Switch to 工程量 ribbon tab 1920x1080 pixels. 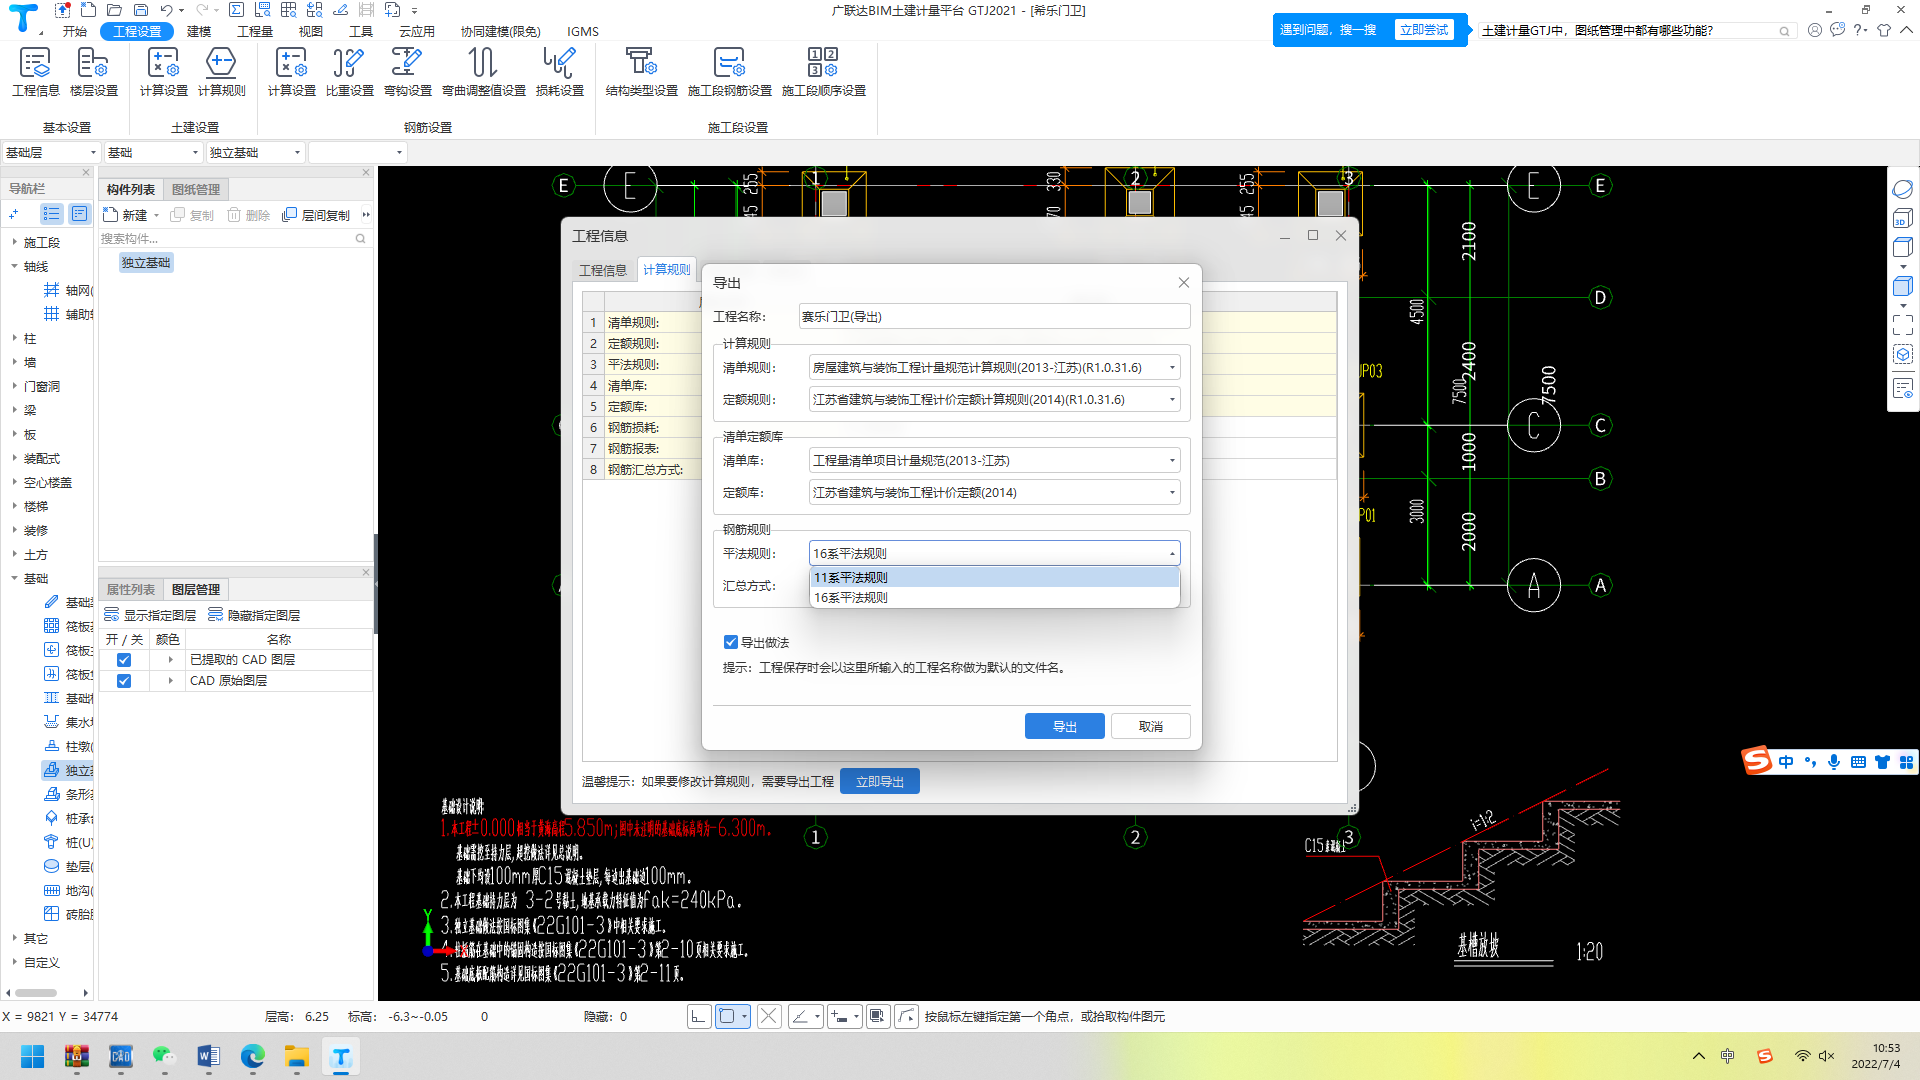(x=255, y=31)
